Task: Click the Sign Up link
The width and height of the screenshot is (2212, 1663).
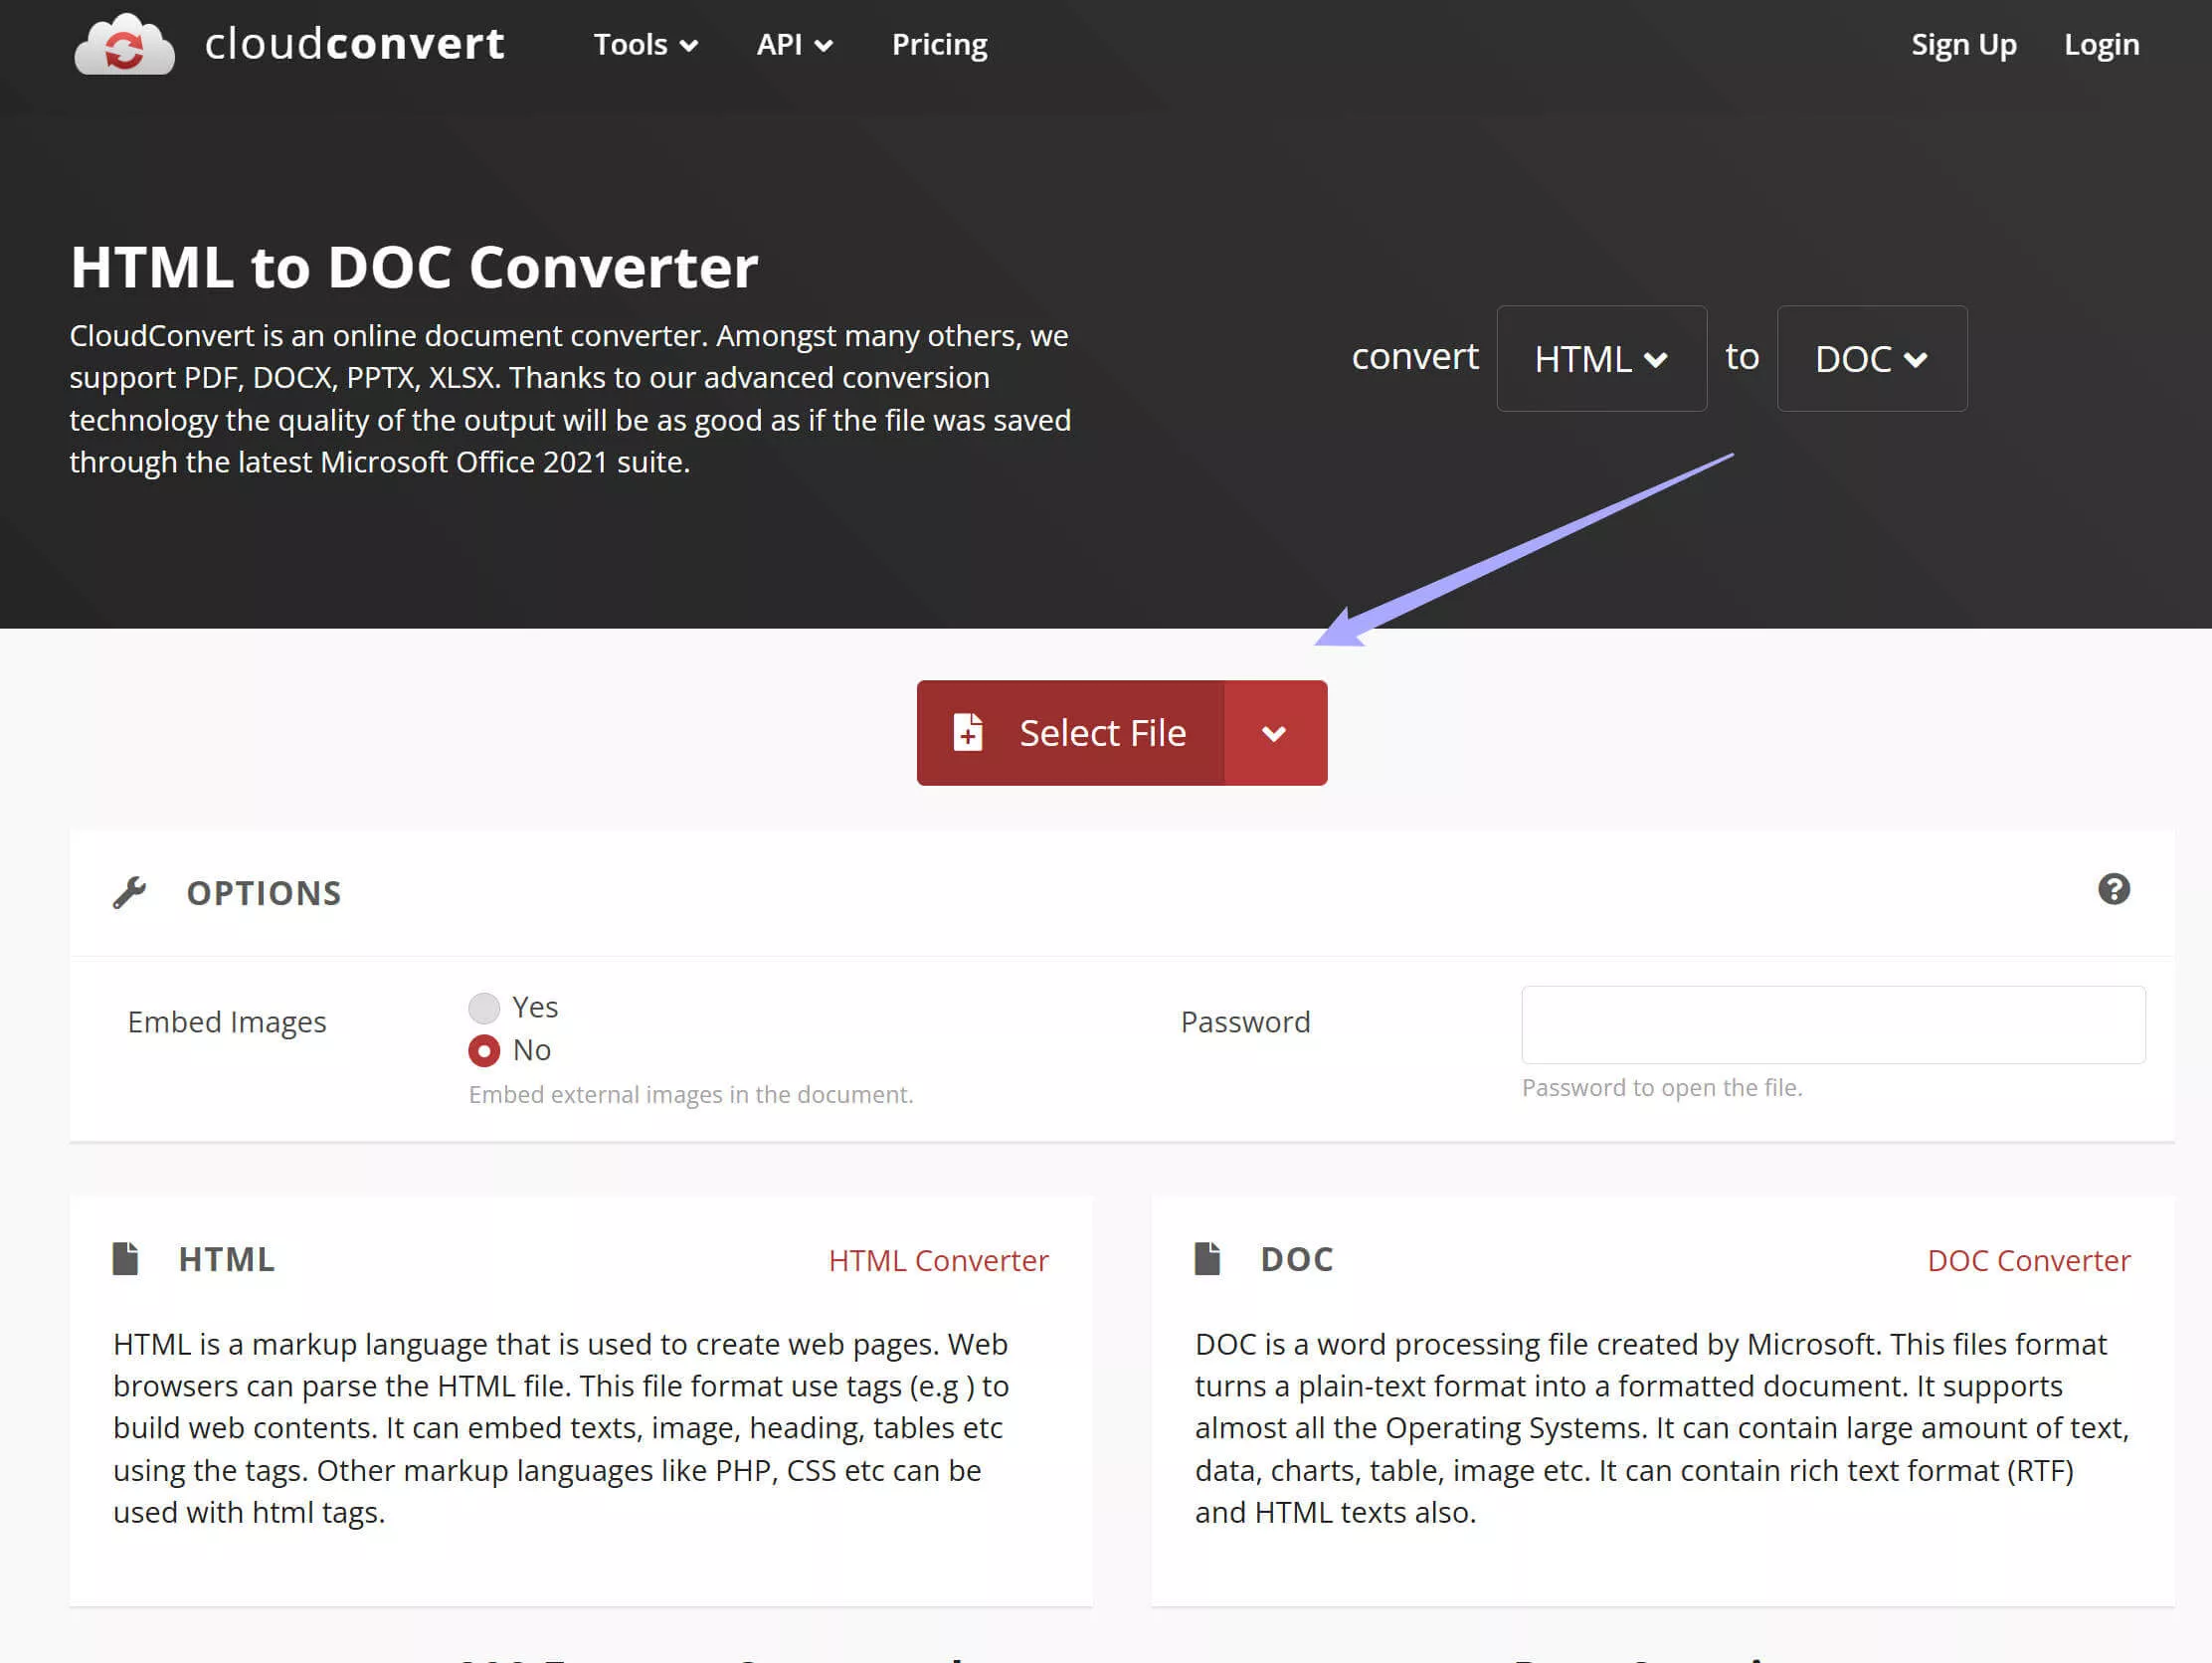Action: (x=1963, y=44)
